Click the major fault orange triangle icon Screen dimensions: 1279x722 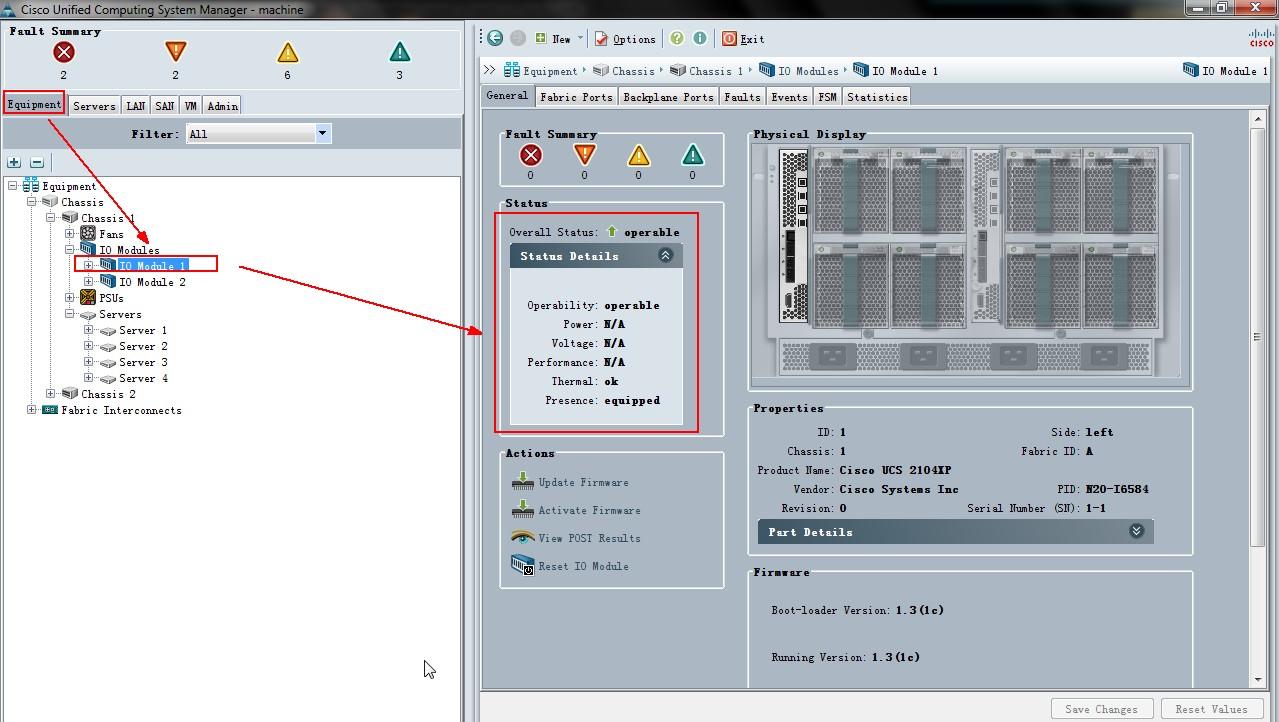tap(176, 52)
